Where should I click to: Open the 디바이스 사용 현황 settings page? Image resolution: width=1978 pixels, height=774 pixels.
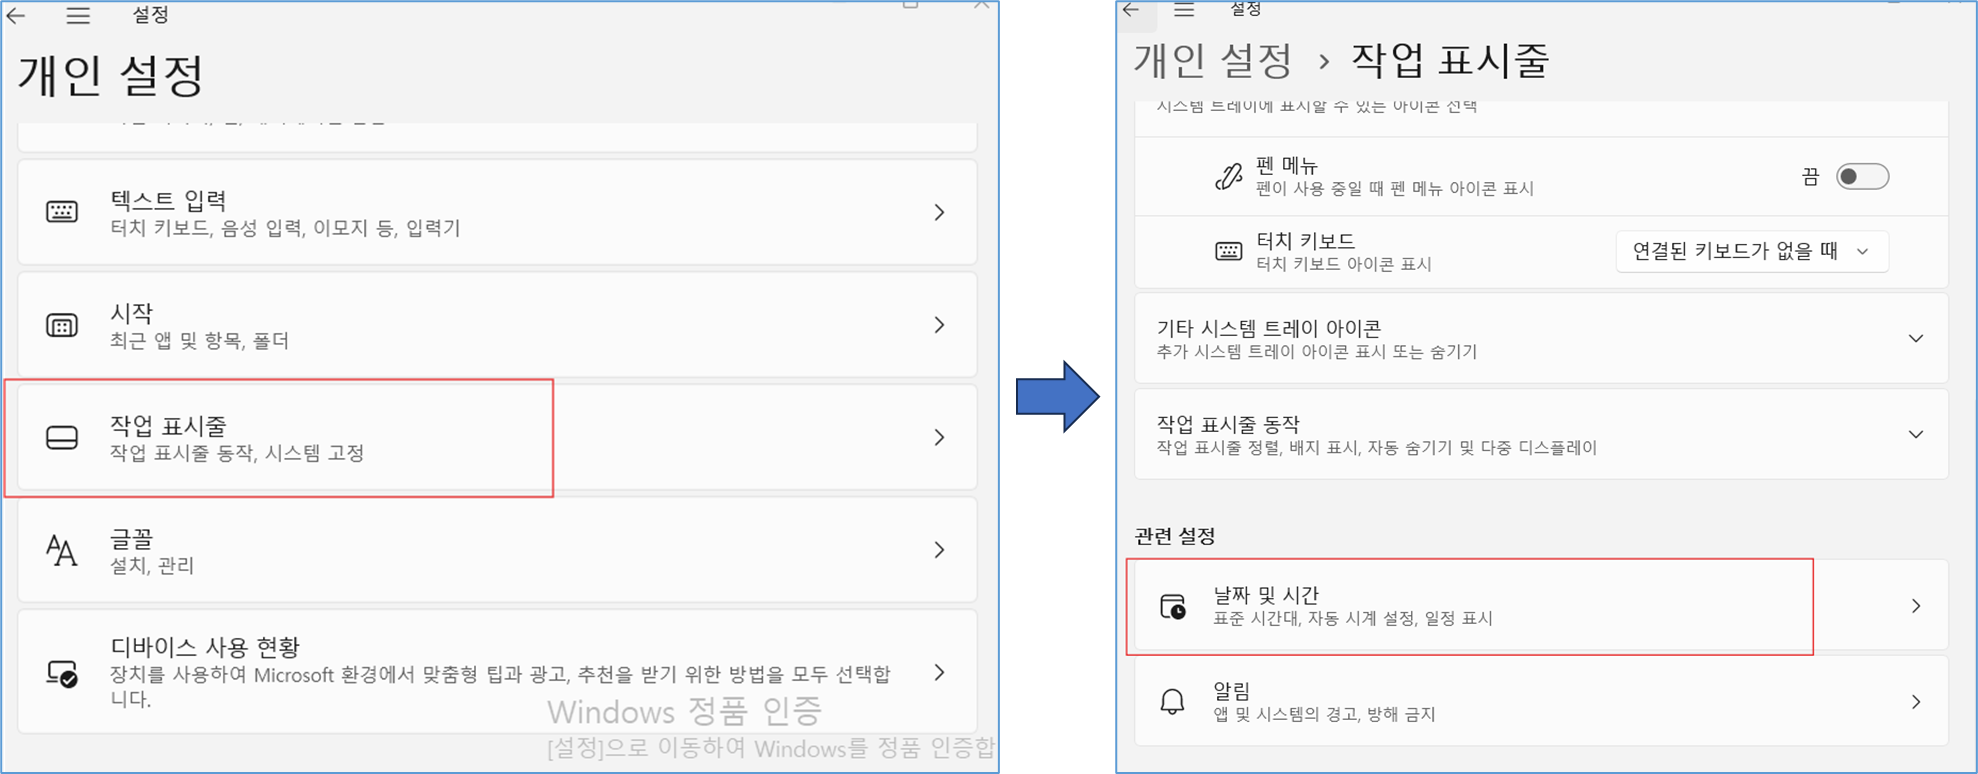[x=497, y=672]
